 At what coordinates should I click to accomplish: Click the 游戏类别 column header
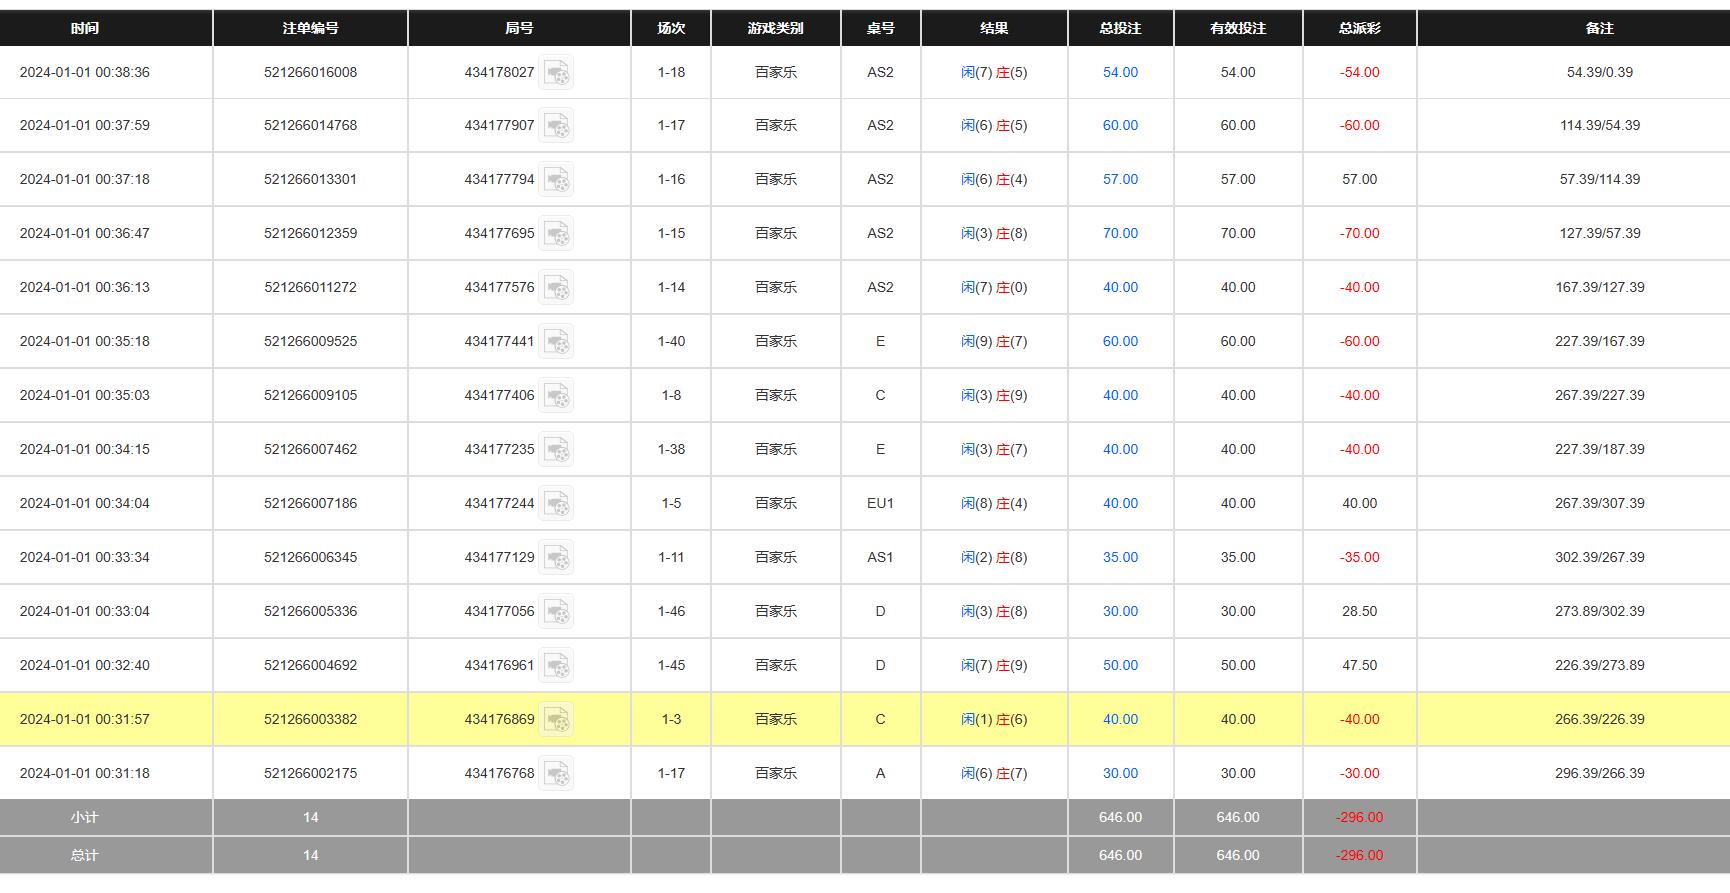click(x=776, y=28)
